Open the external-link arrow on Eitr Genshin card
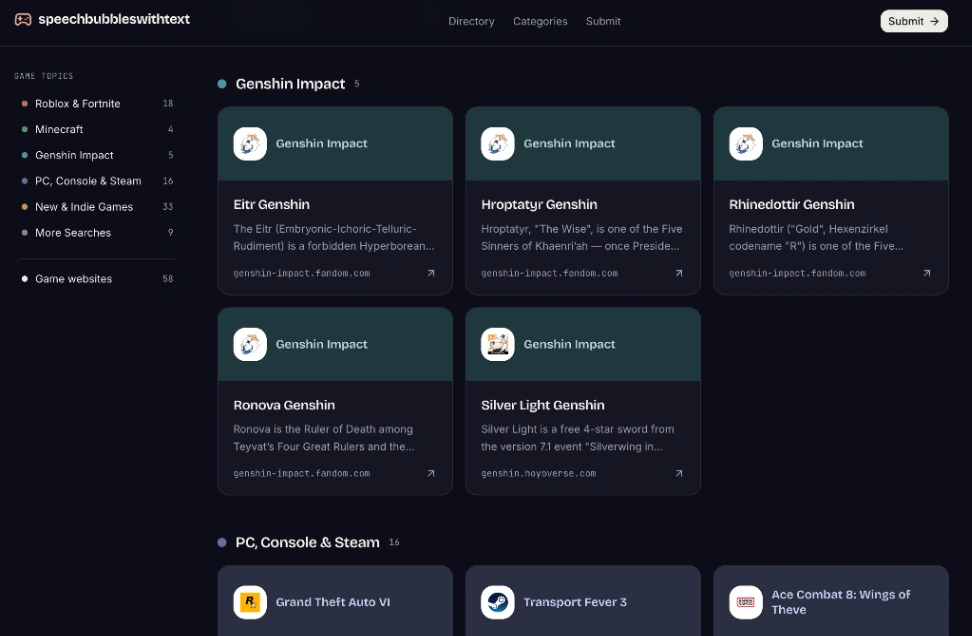The width and height of the screenshot is (972, 636). click(431, 273)
